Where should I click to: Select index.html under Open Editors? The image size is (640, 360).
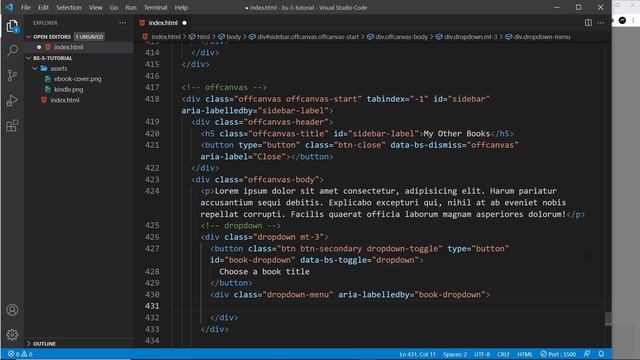69,47
